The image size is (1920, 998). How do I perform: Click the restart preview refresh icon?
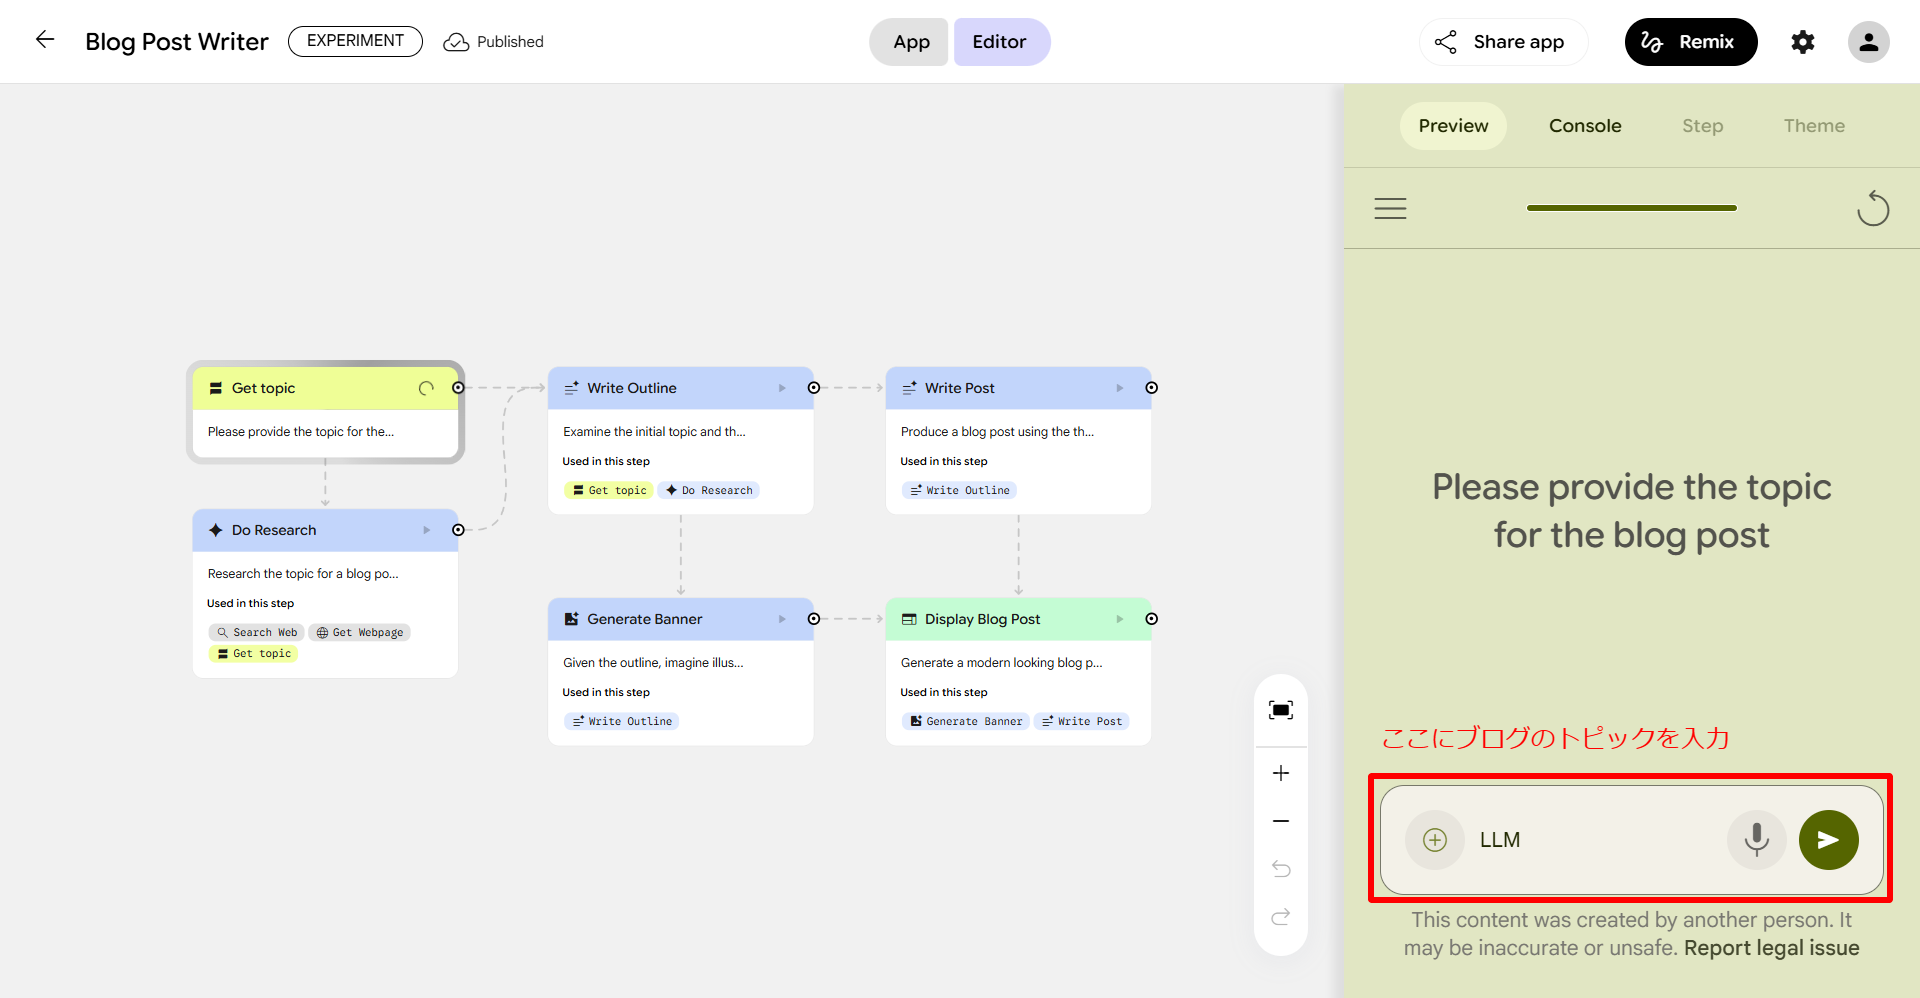tap(1872, 208)
